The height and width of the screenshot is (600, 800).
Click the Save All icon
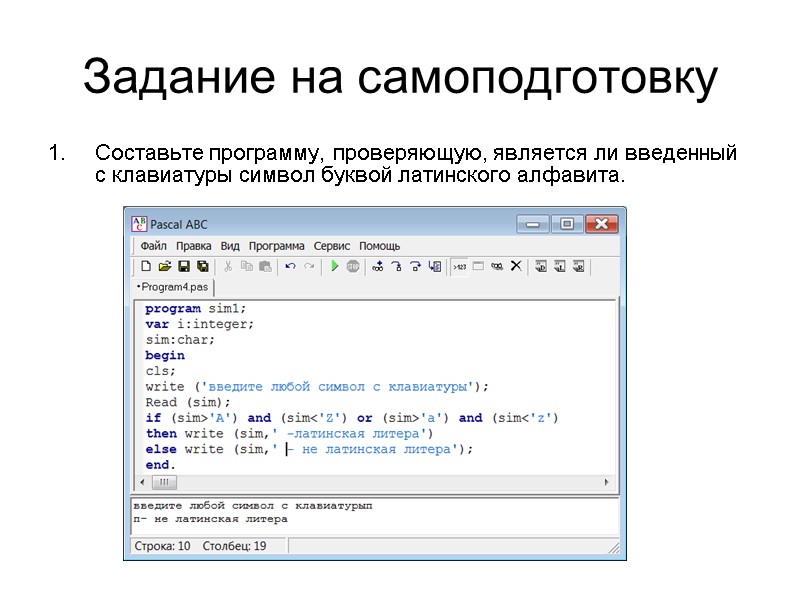(203, 266)
